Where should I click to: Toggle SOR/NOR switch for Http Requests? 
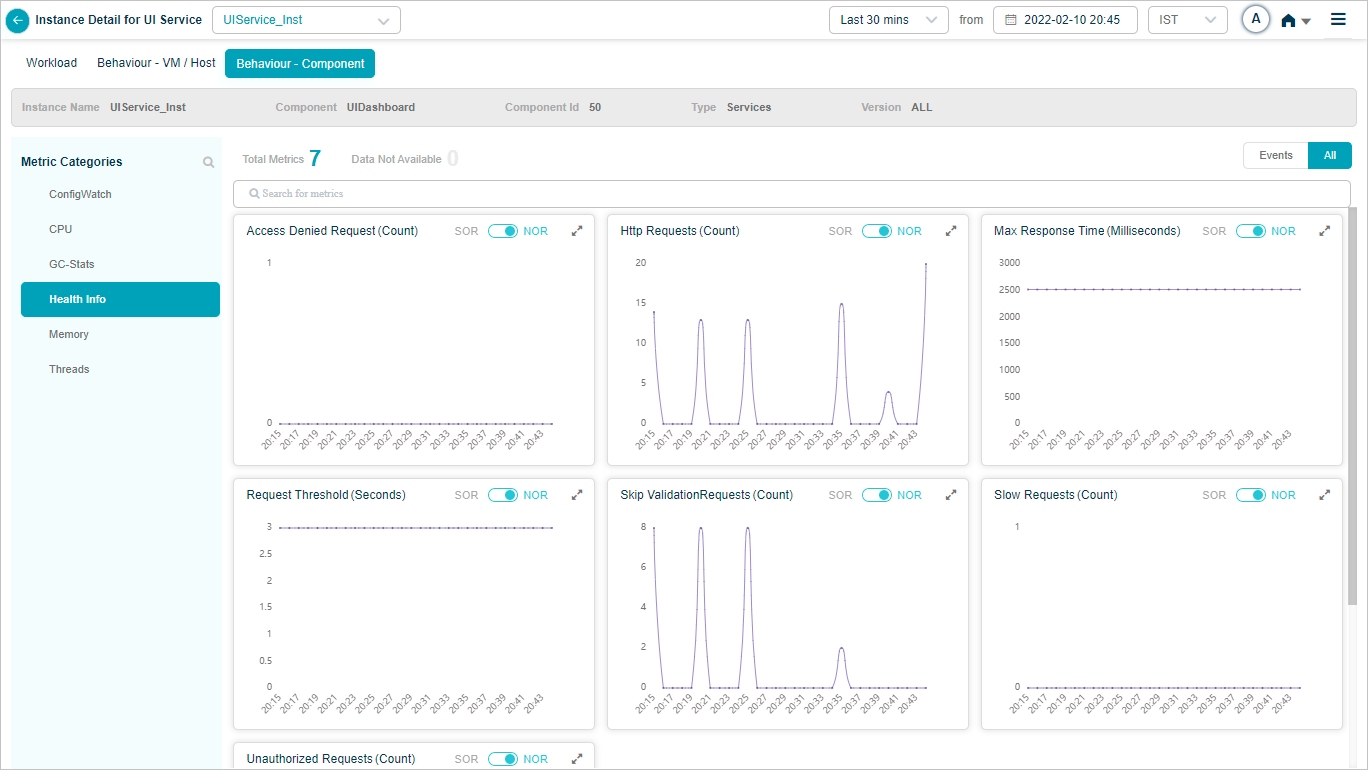click(x=877, y=231)
